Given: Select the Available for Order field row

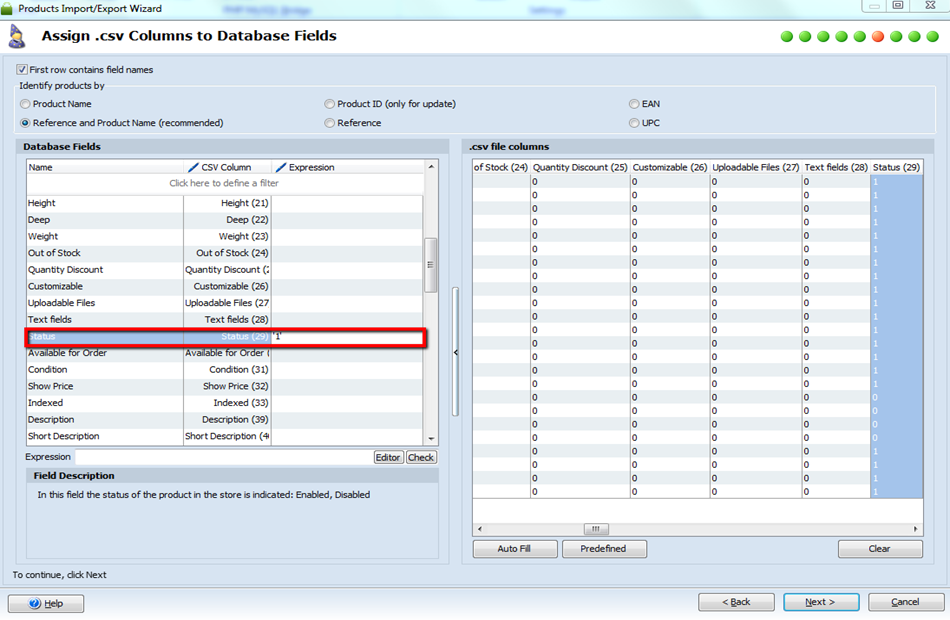Looking at the screenshot, I should click(x=67, y=353).
